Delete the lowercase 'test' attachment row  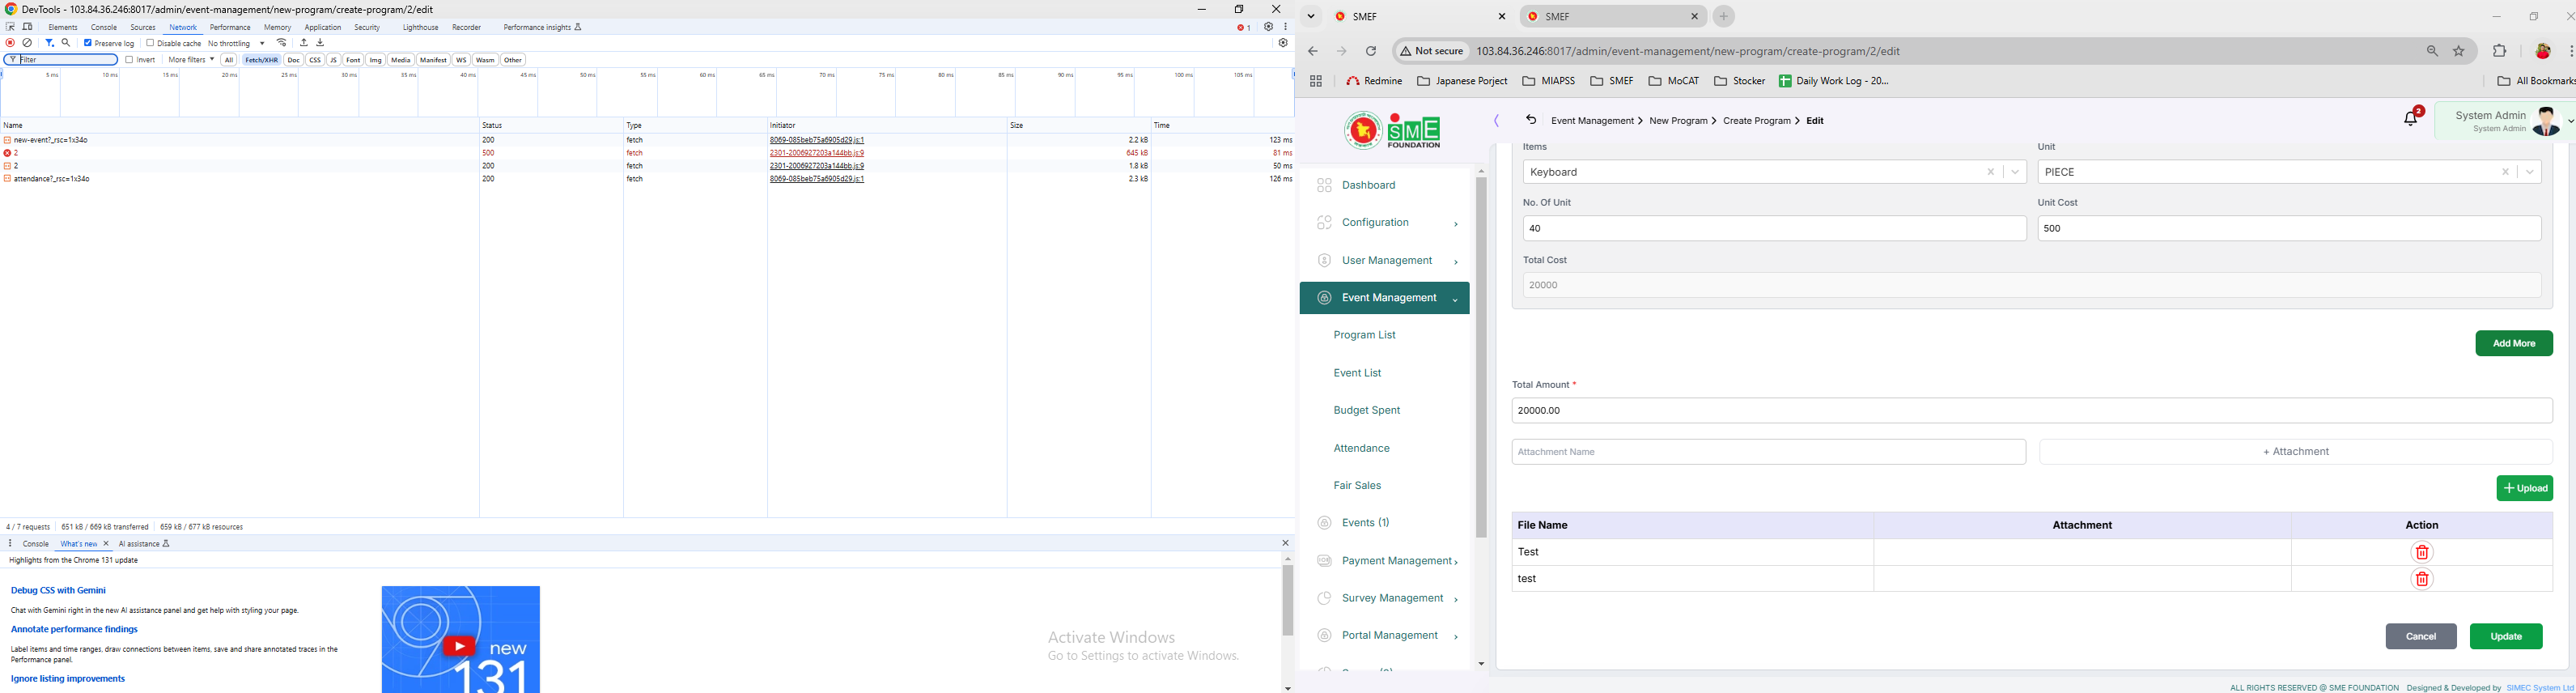click(x=2421, y=579)
